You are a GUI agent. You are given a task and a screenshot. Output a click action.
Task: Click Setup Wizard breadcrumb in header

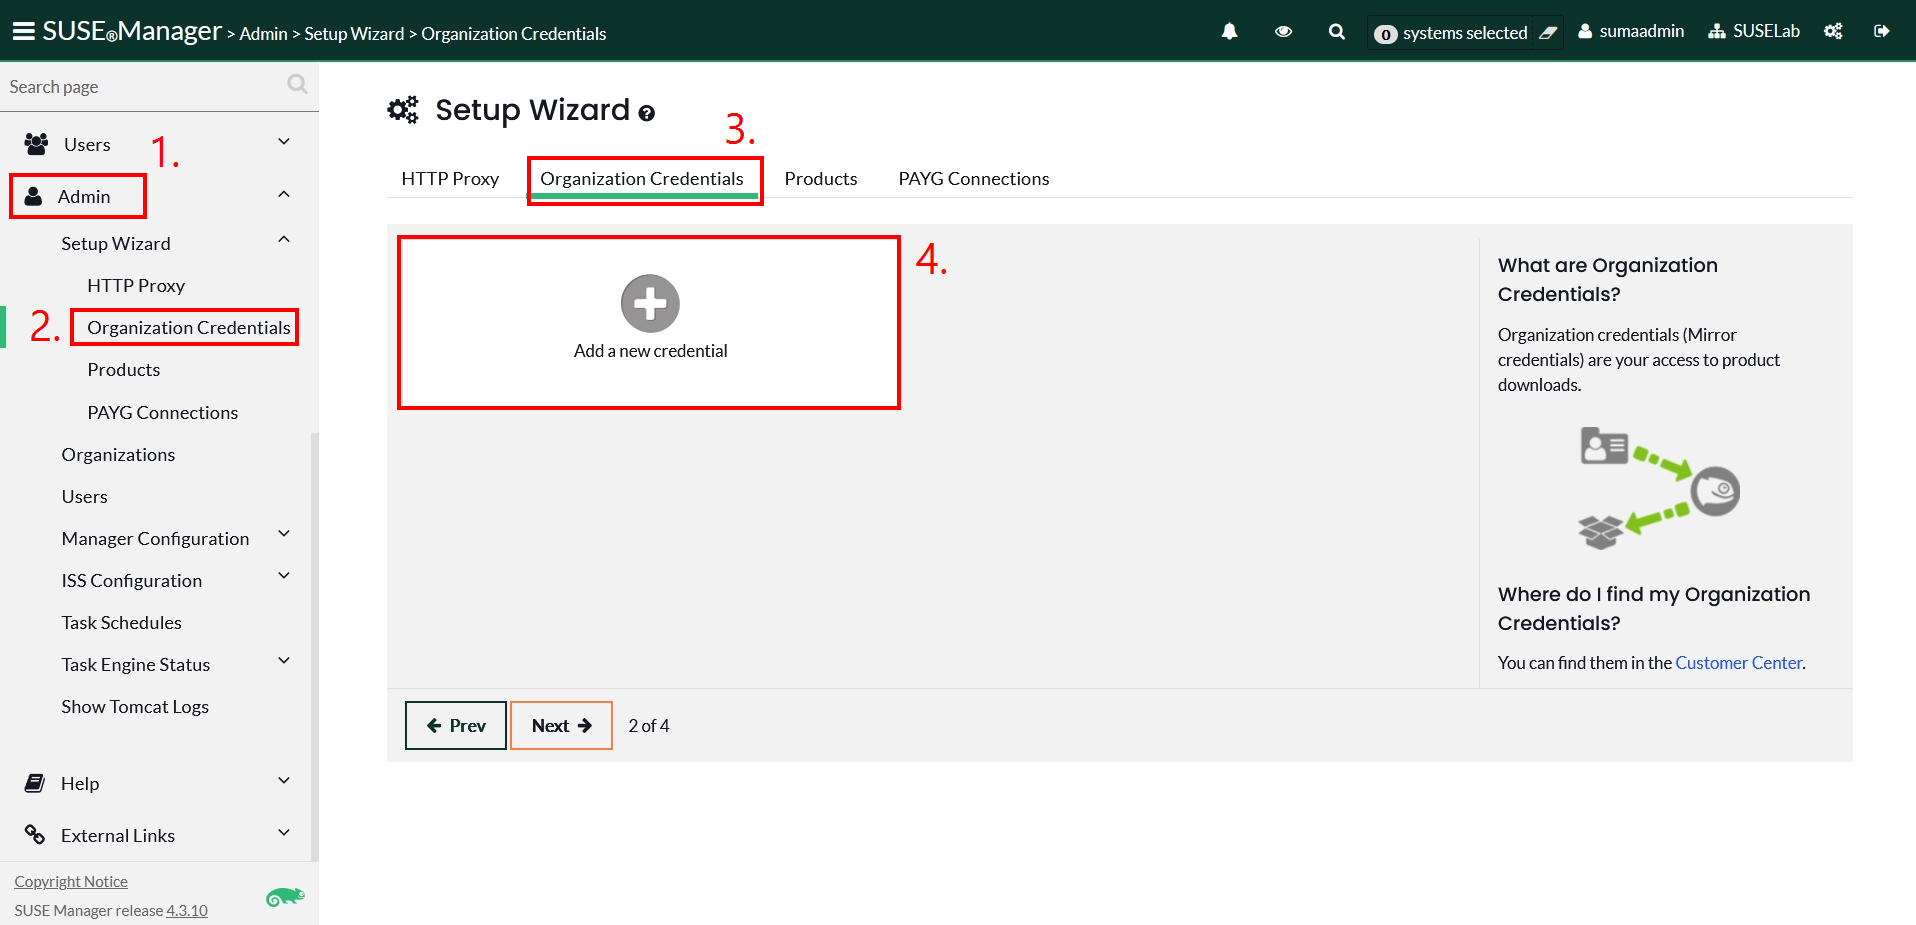(x=354, y=34)
